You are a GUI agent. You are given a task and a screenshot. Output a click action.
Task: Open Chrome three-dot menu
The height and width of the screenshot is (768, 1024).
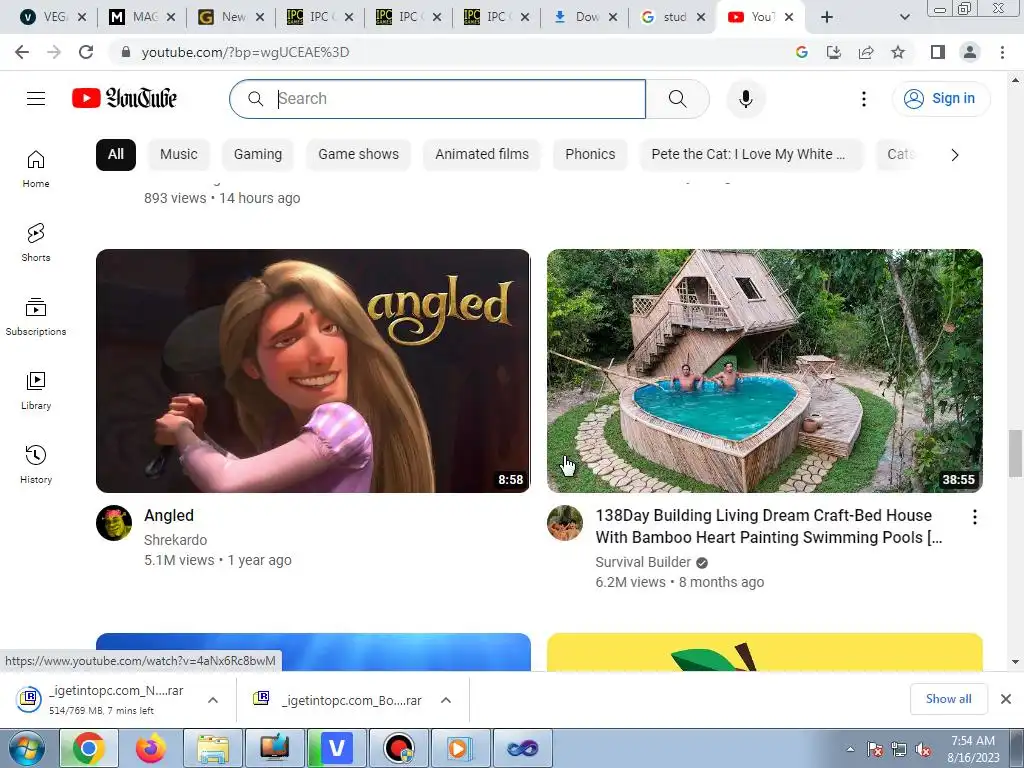coord(1002,52)
